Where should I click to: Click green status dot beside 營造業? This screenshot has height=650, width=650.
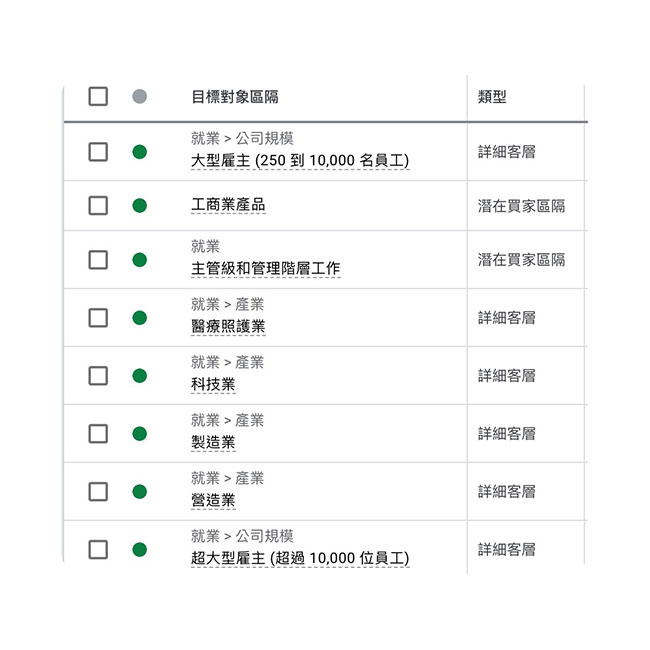pyautogui.click(x=139, y=492)
